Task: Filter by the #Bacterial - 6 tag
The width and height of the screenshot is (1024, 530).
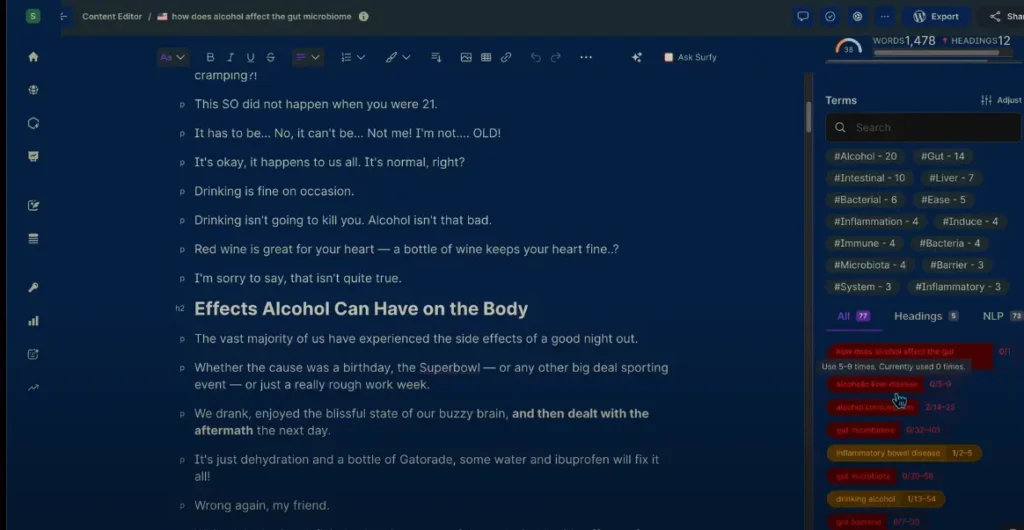Action: 865,200
